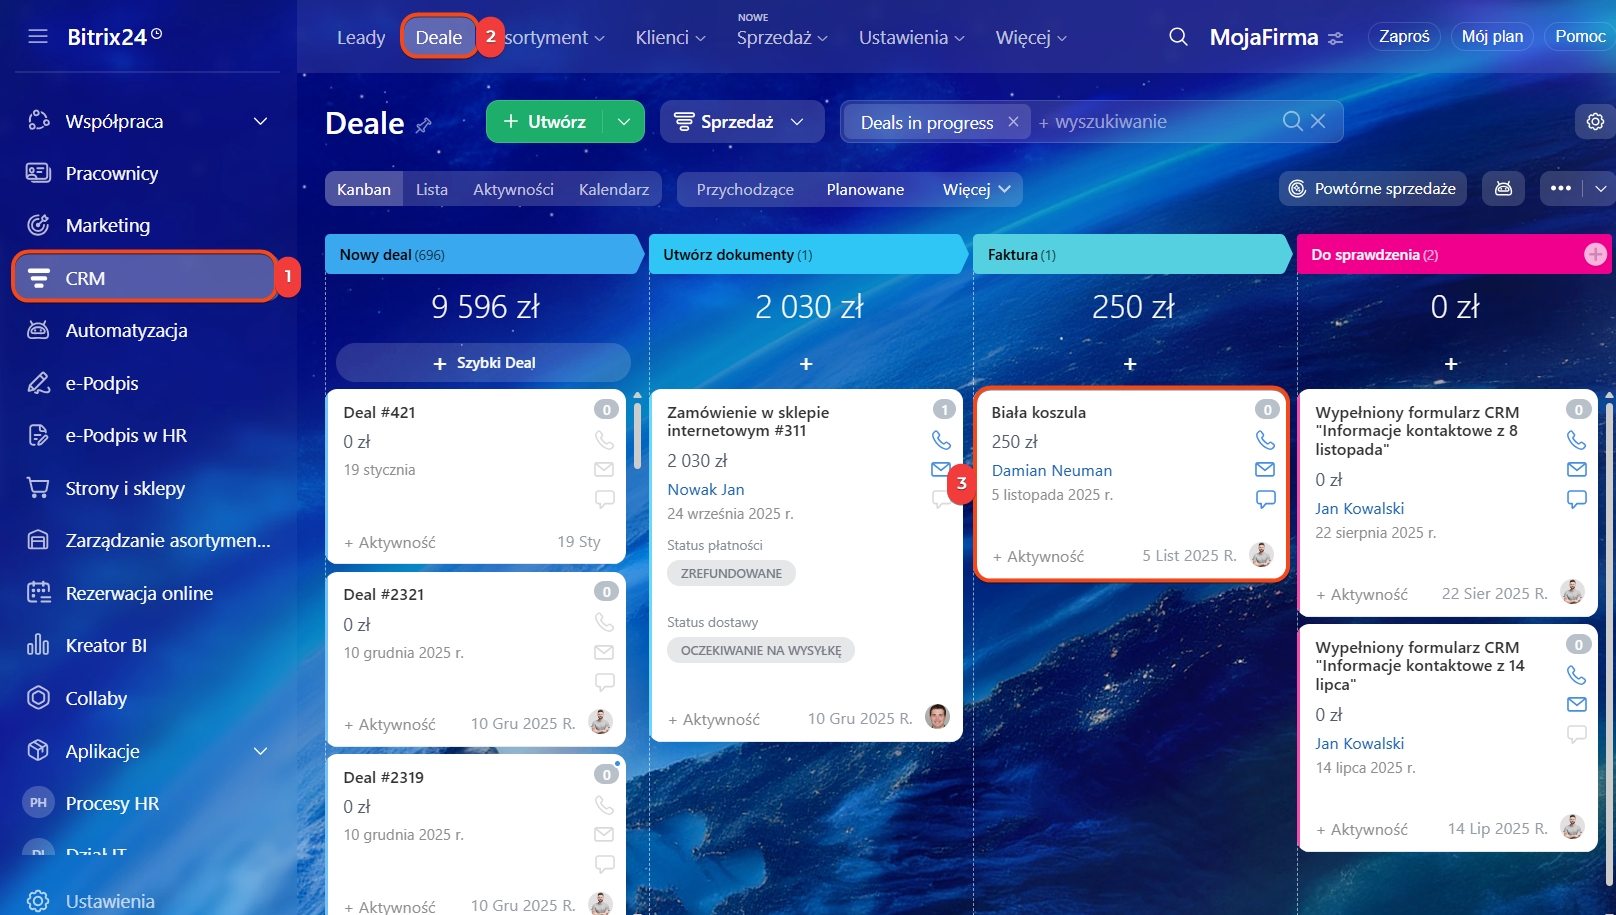
Task: Click email icon on Deal #421 card
Action: point(604,469)
